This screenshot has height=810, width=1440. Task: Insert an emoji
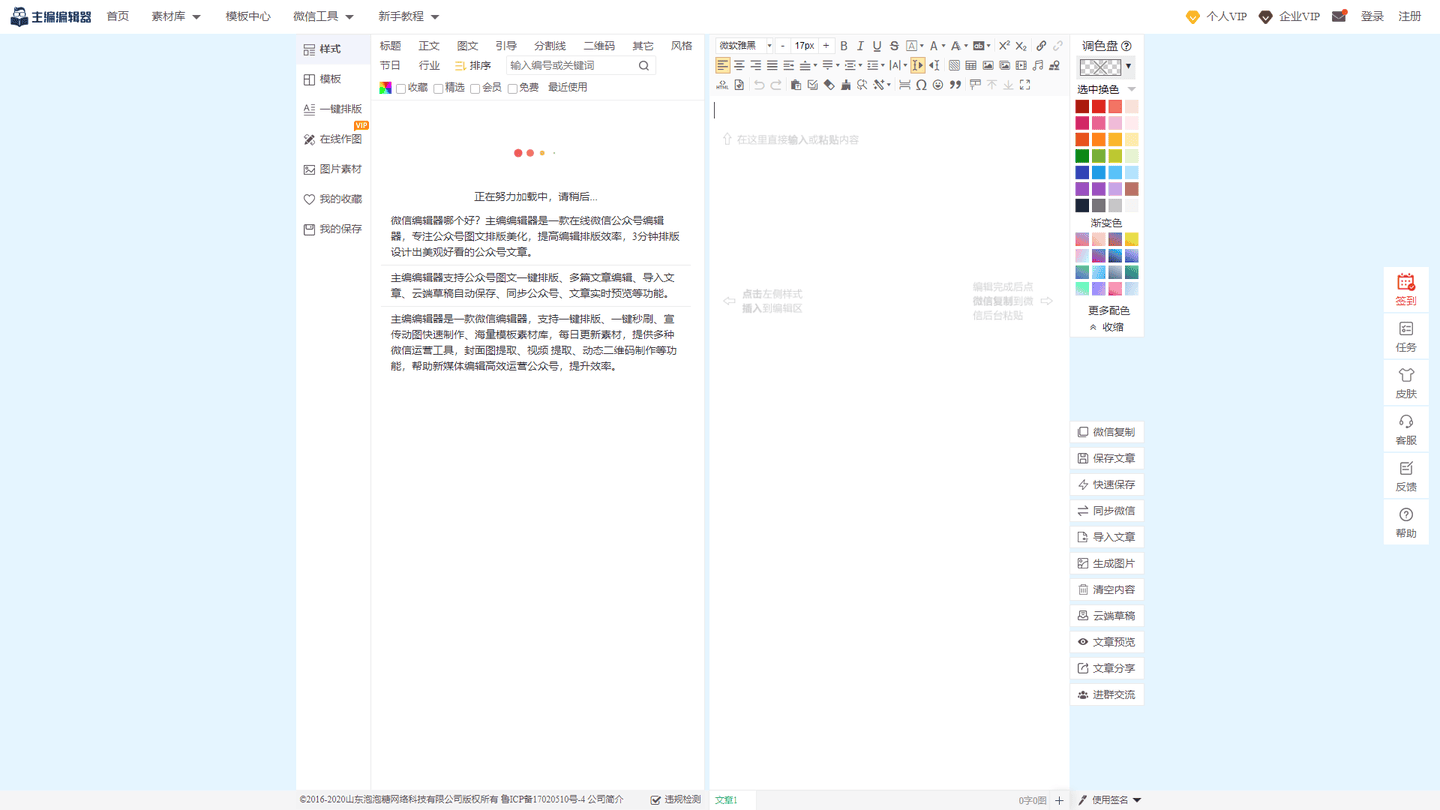(x=937, y=85)
